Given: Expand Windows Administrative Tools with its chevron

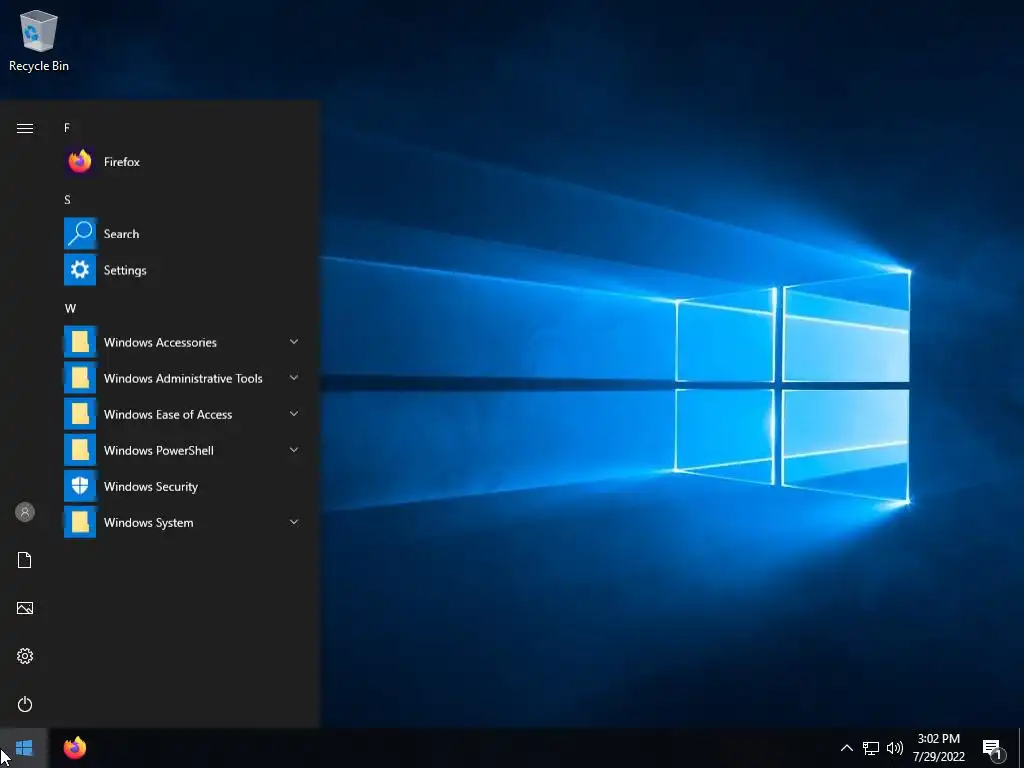Looking at the screenshot, I should [x=294, y=377].
